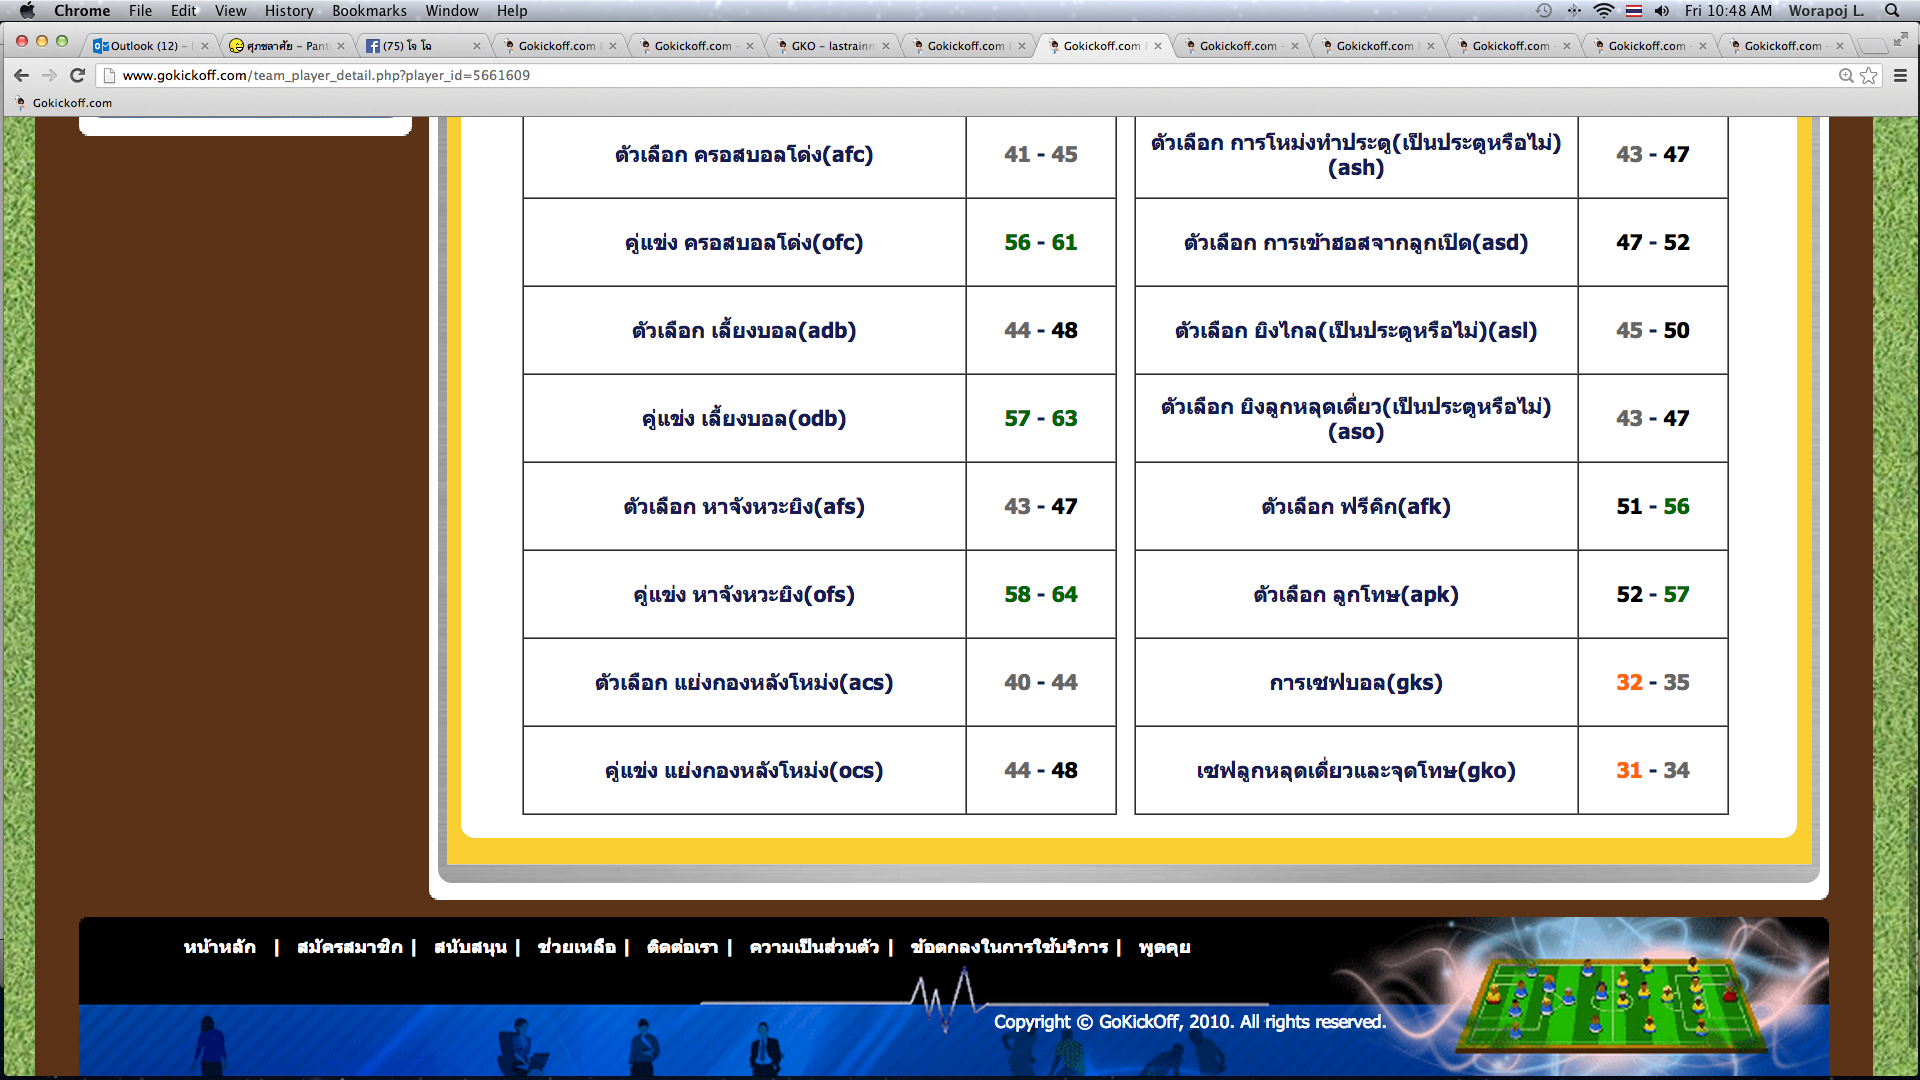The width and height of the screenshot is (1920, 1080).
Task: Reload the current page
Action: tap(77, 75)
